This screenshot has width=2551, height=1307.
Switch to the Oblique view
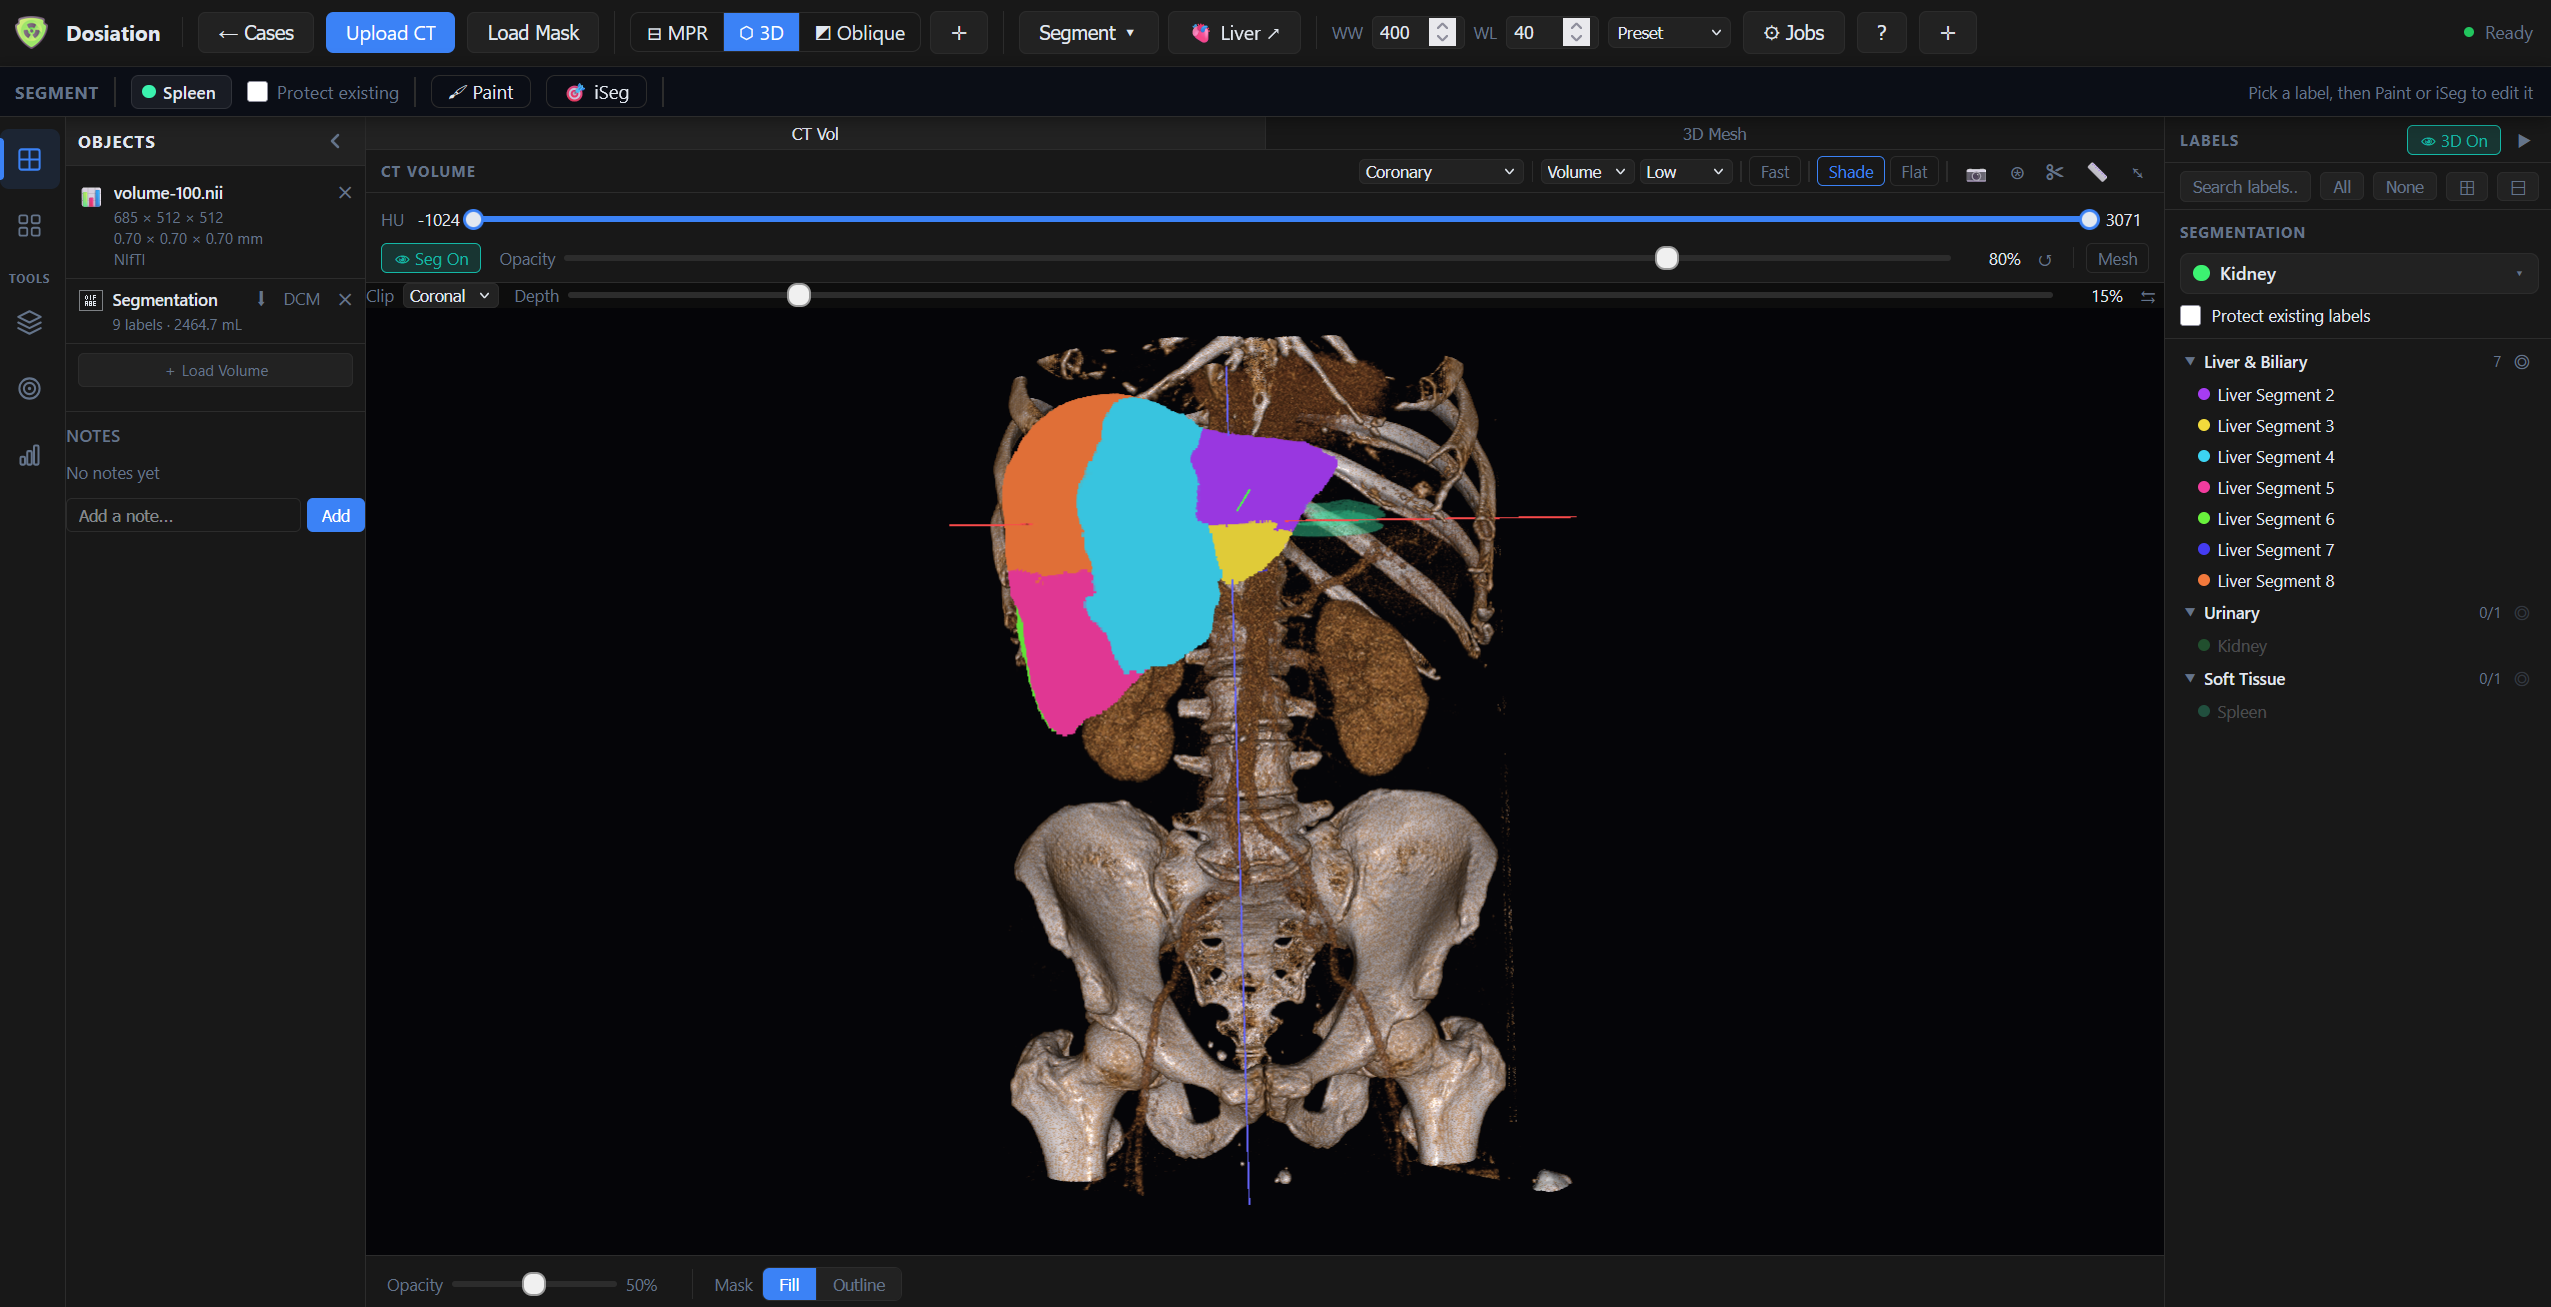(x=860, y=33)
